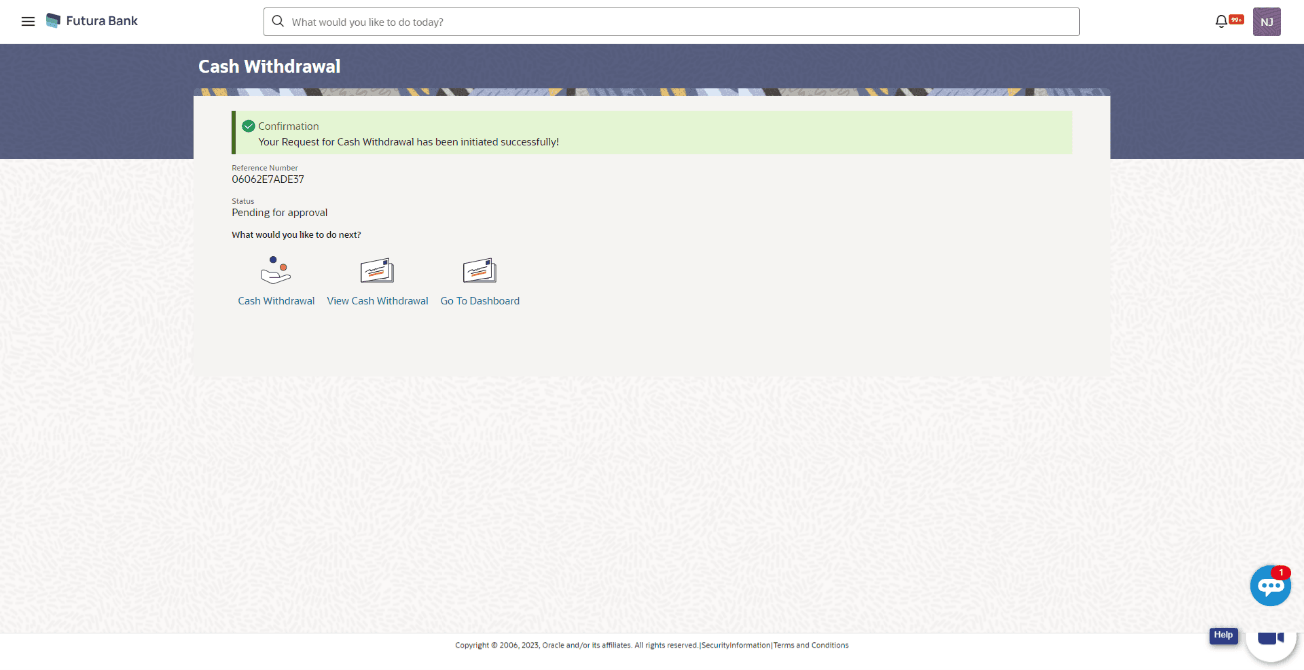The height and width of the screenshot is (670, 1304).
Task: Click the green confirmation checkmark icon
Action: 249,126
